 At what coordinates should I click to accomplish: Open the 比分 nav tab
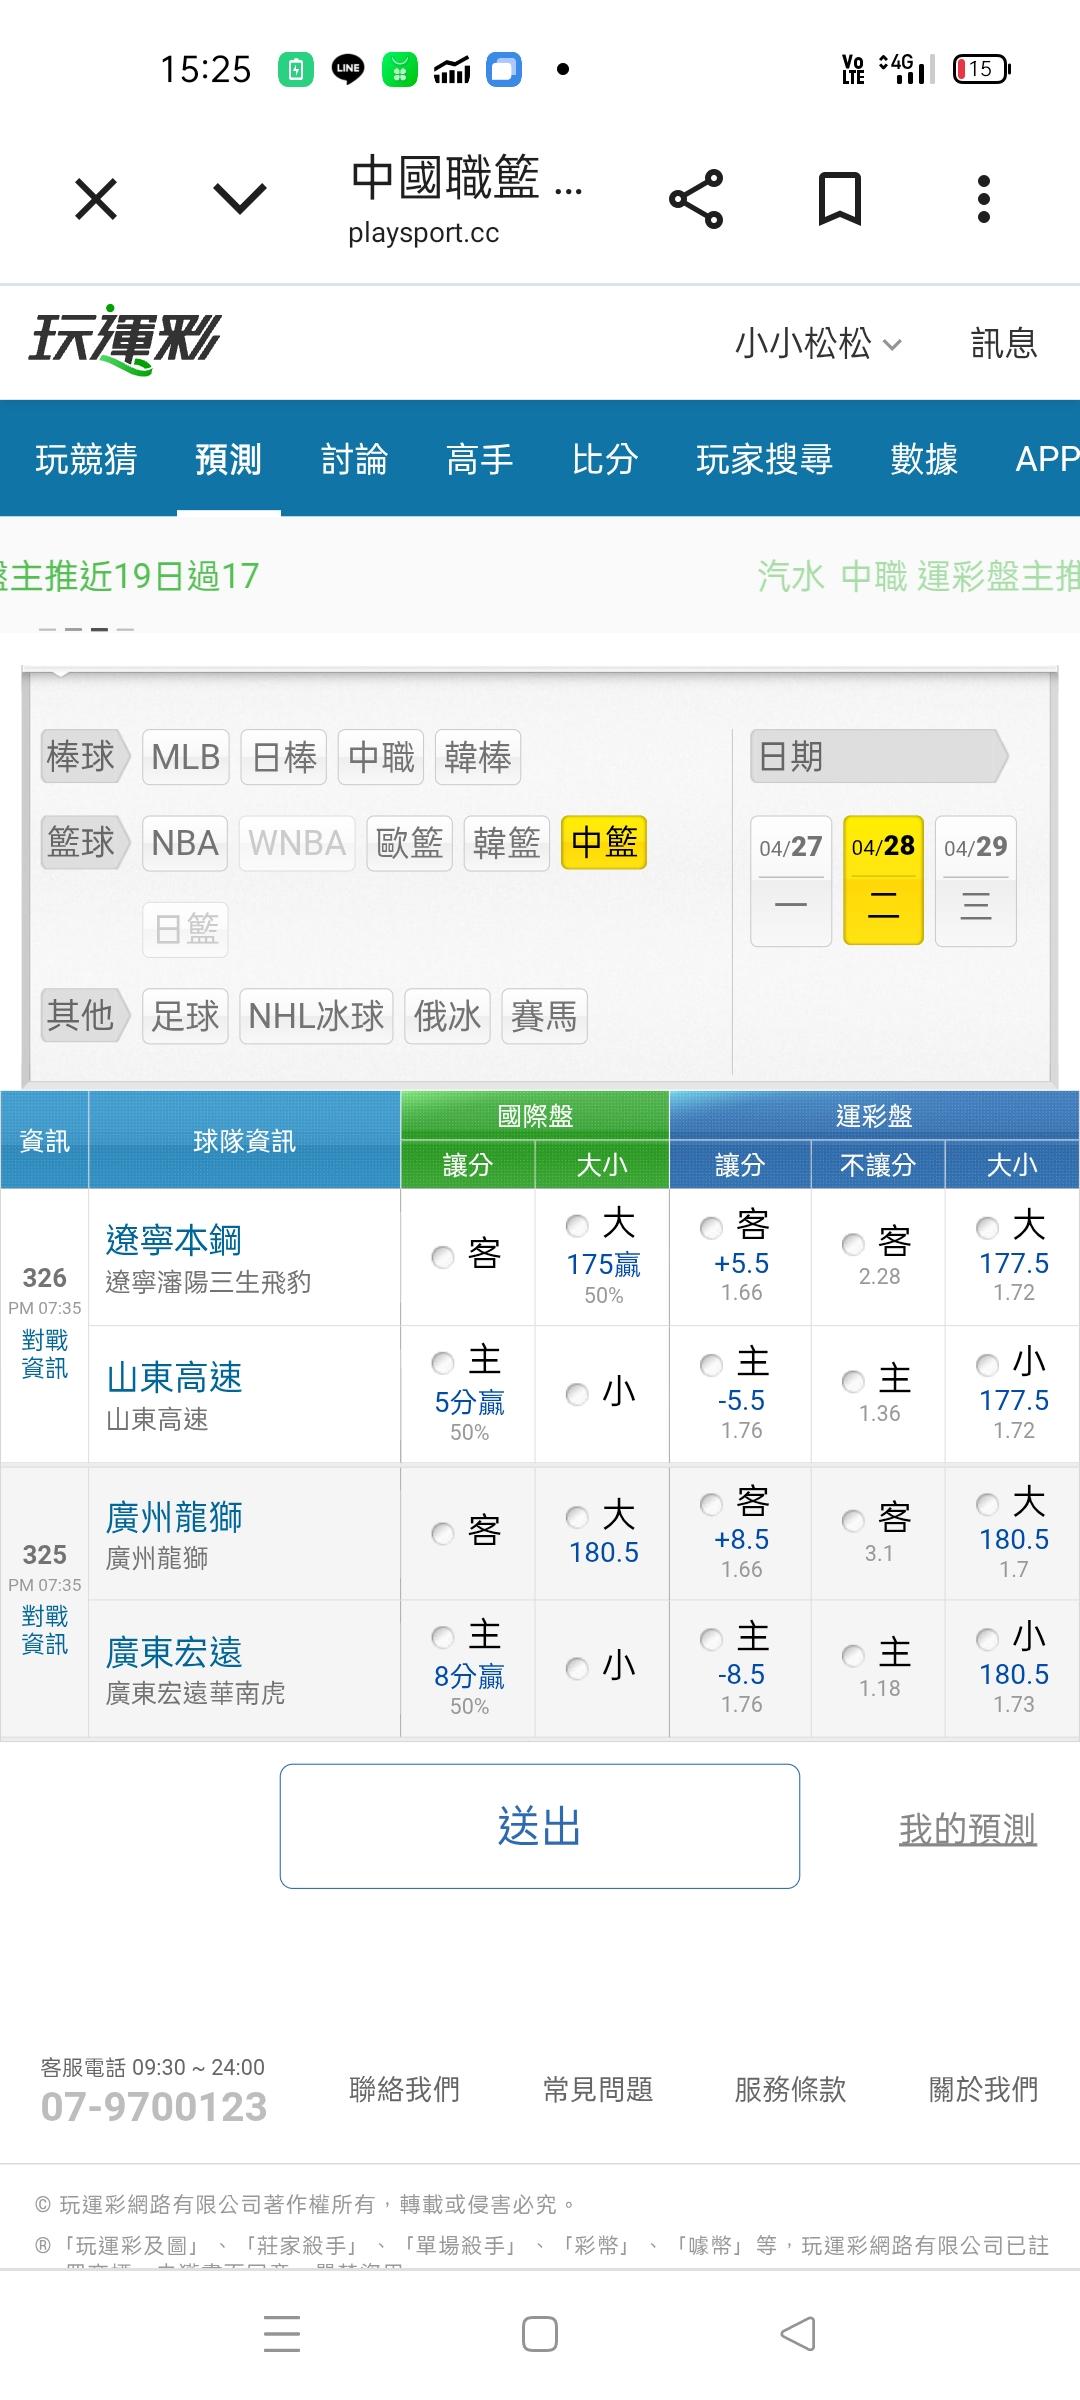tap(604, 459)
